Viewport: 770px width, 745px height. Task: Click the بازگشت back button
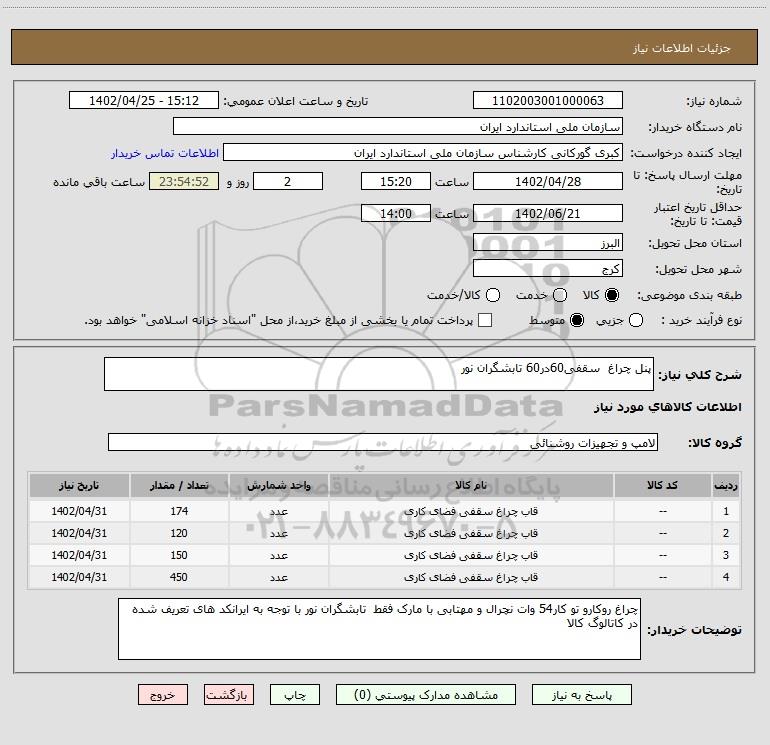point(229,695)
